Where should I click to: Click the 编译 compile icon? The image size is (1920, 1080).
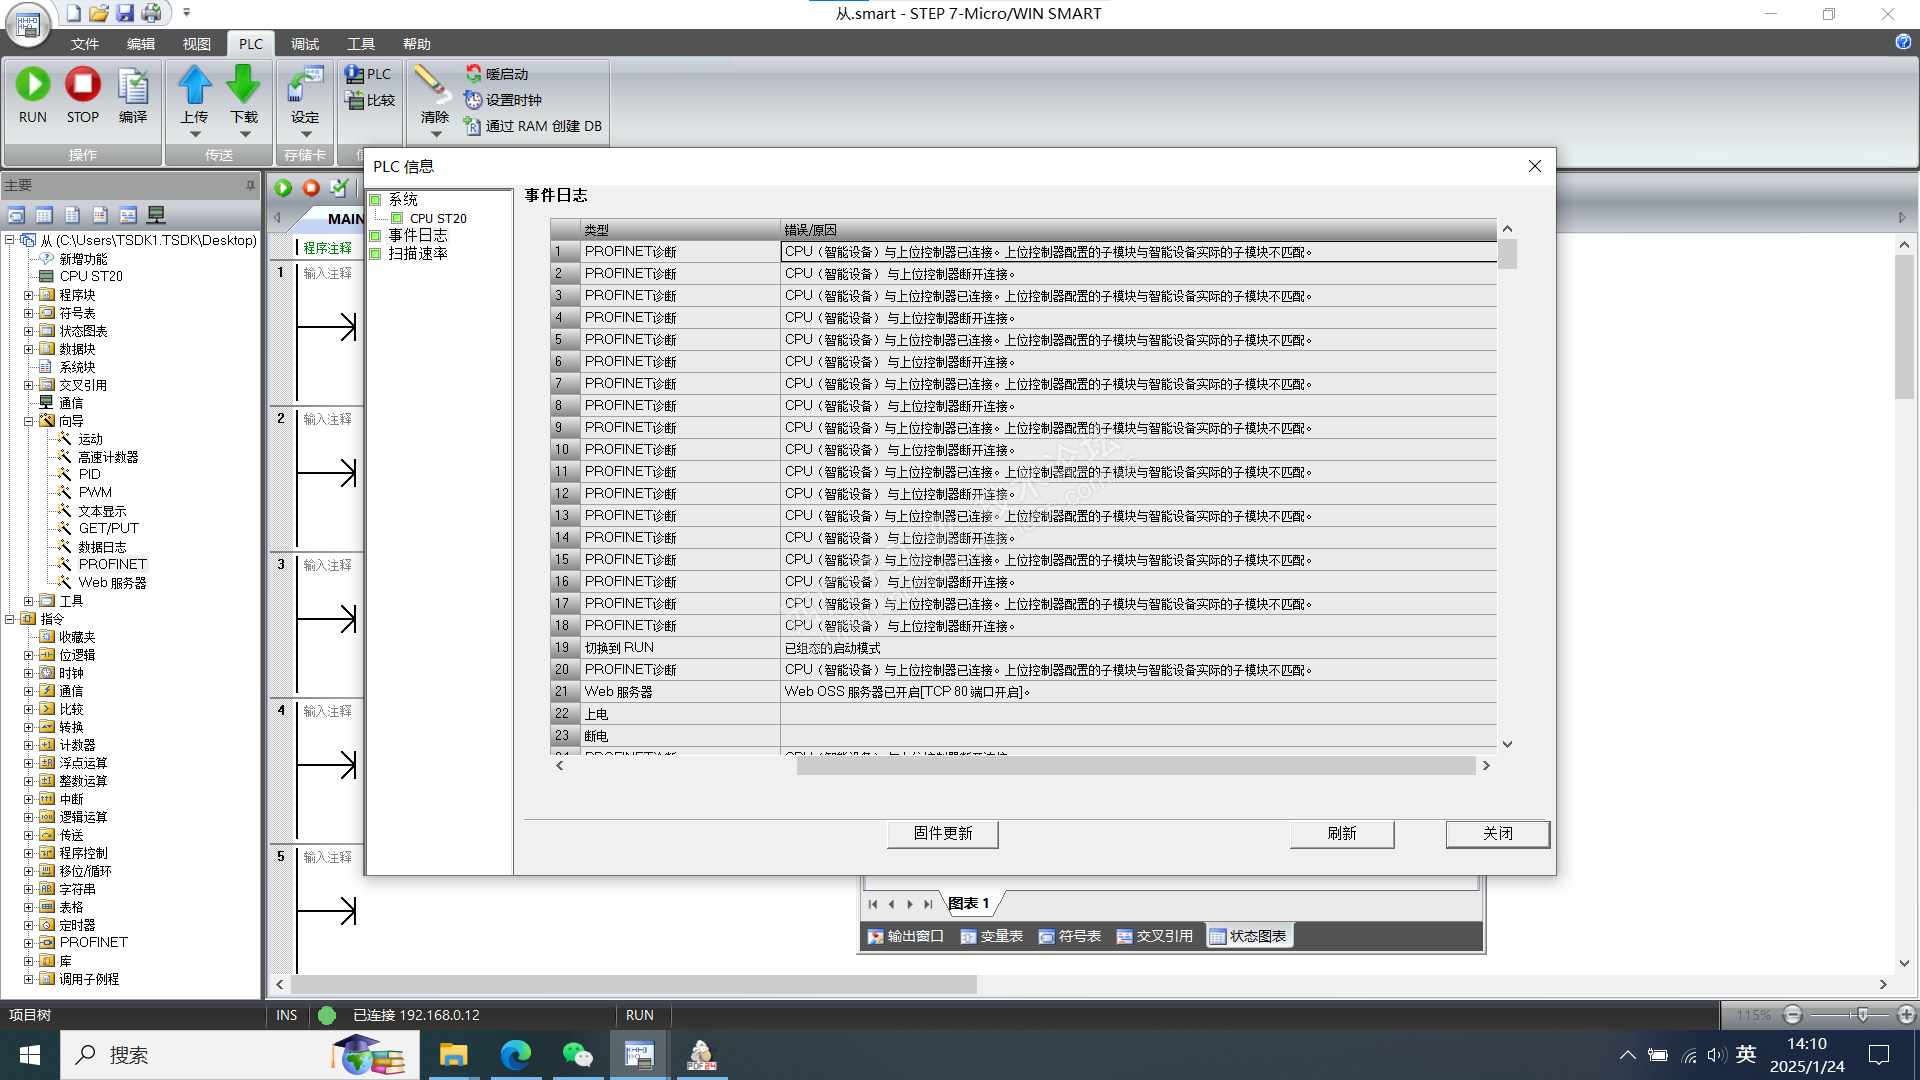(x=132, y=87)
